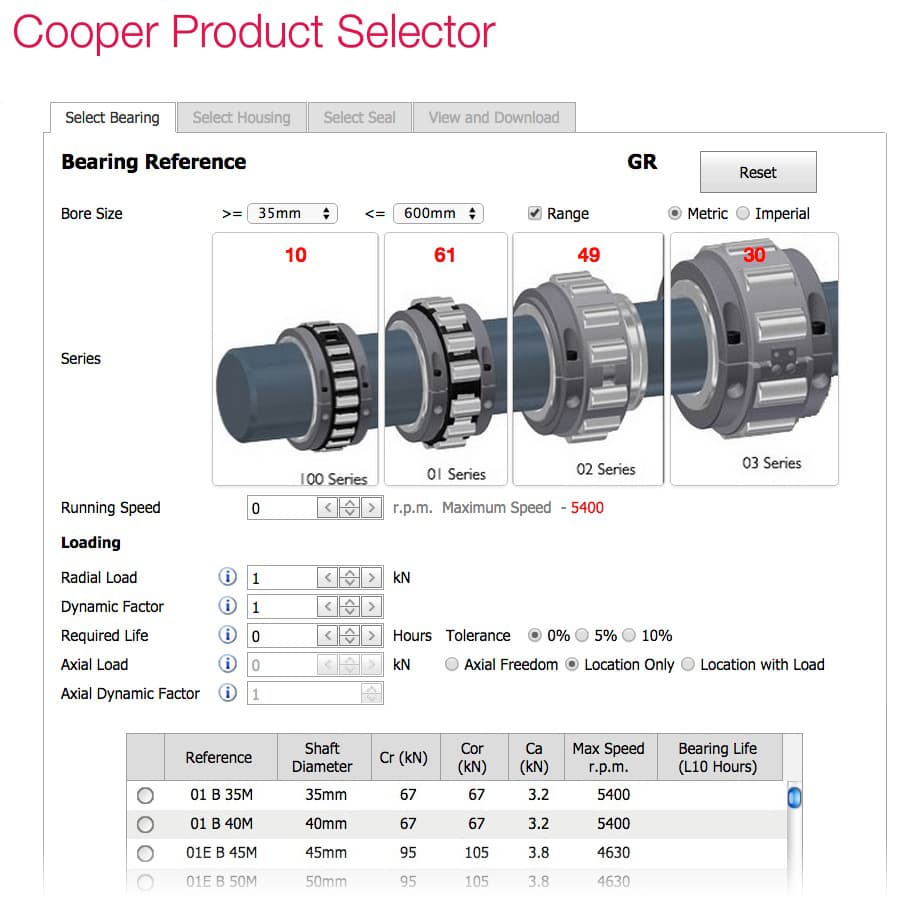Click the Required Life right arrow
Screen dimensions: 906x906
click(372, 636)
